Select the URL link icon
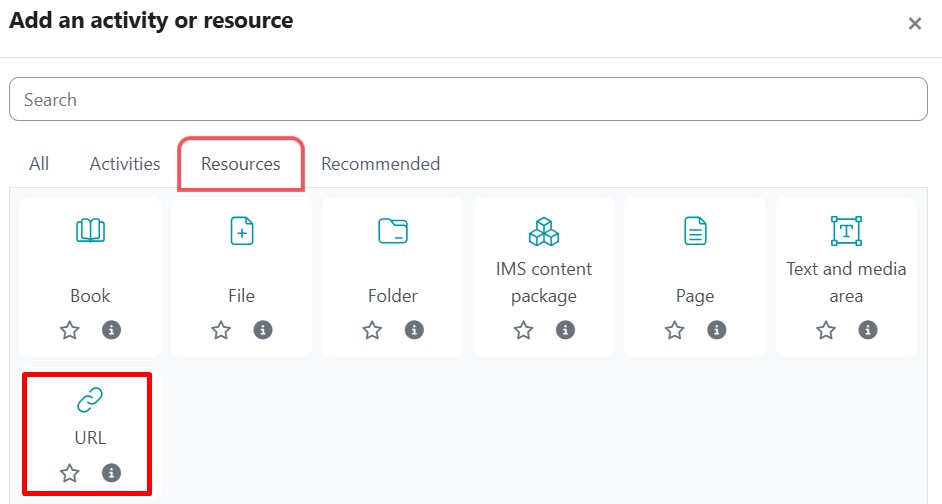The height and width of the screenshot is (504, 942). (x=90, y=401)
